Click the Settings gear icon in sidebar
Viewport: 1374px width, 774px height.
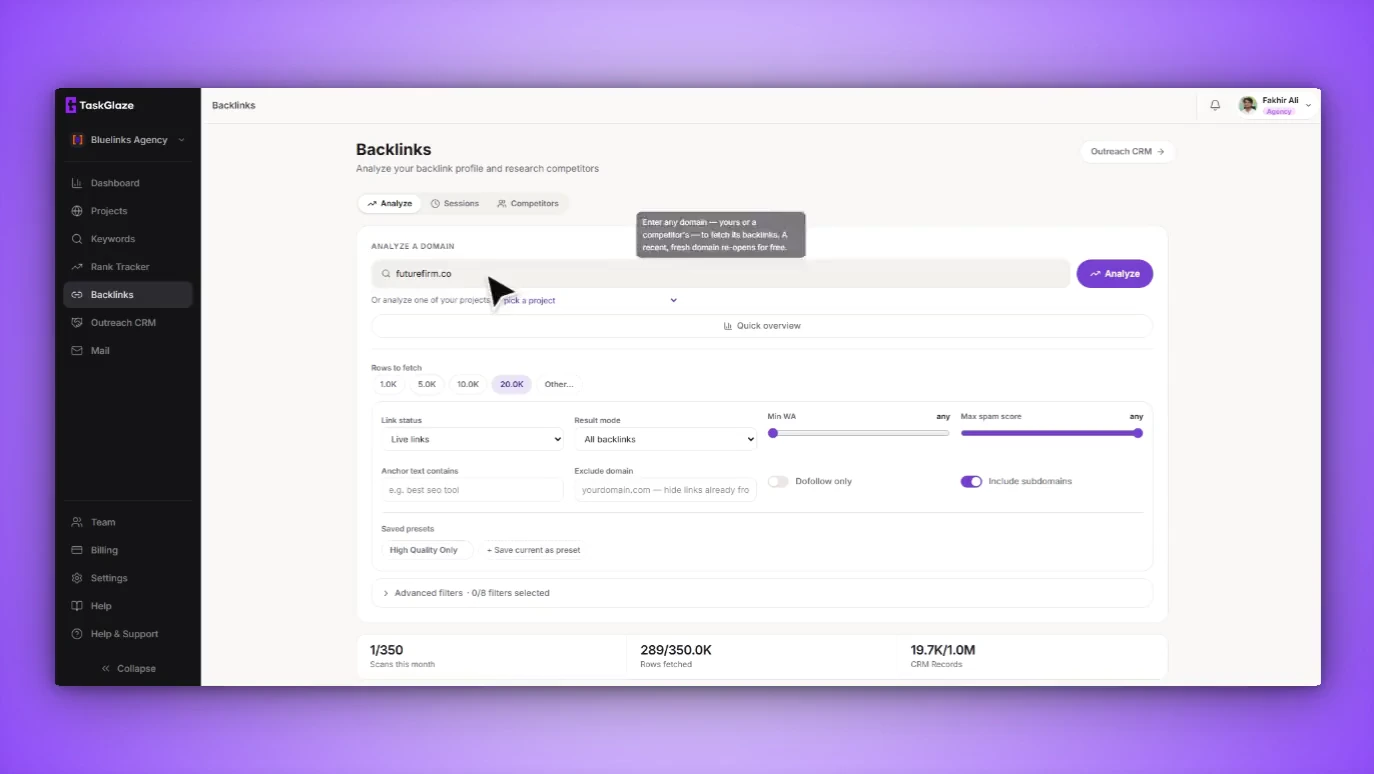click(x=77, y=578)
